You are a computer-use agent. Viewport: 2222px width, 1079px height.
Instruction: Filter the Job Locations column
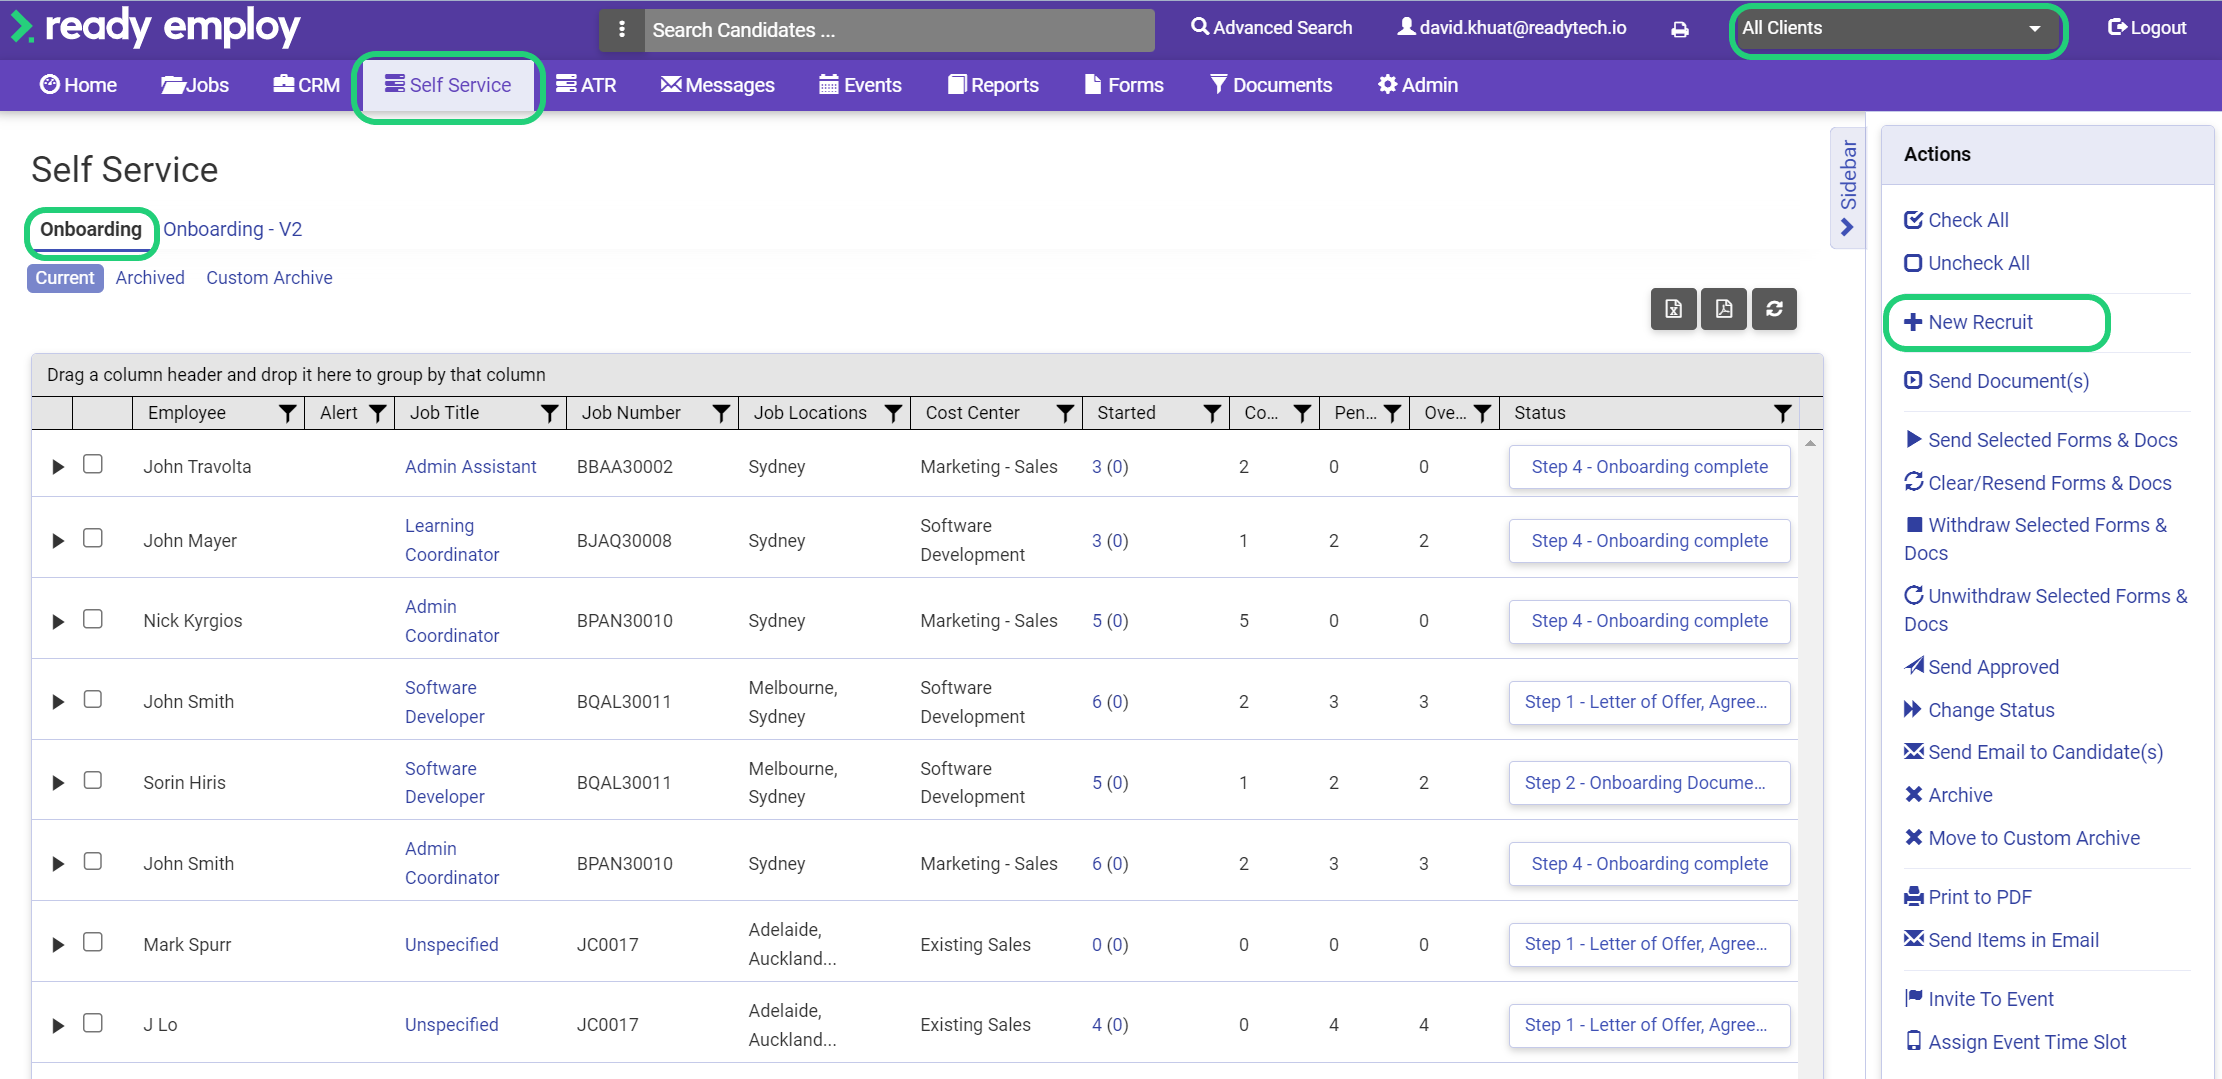pos(893,413)
